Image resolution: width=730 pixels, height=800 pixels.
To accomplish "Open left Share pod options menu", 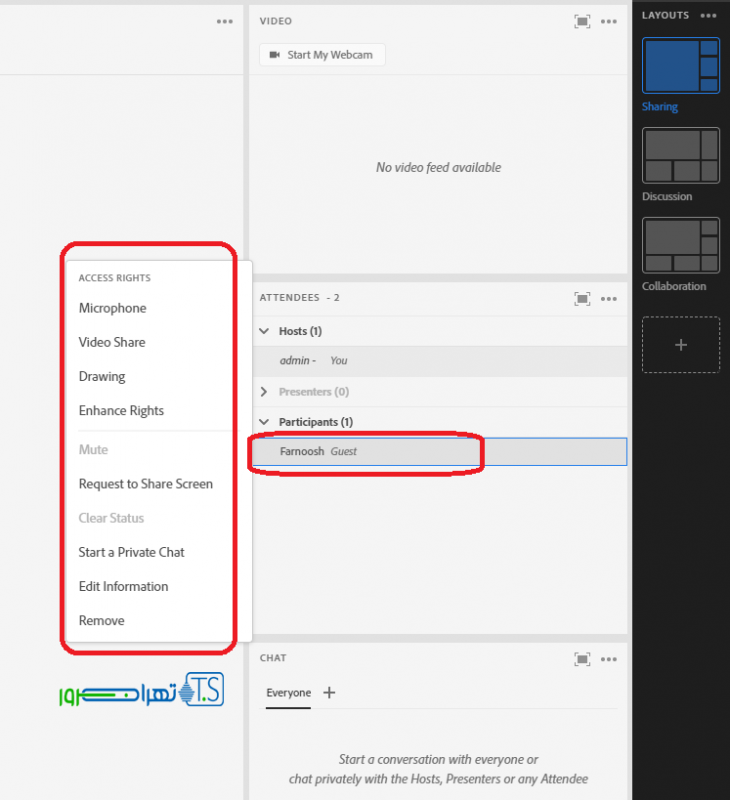I will pyautogui.click(x=224, y=21).
